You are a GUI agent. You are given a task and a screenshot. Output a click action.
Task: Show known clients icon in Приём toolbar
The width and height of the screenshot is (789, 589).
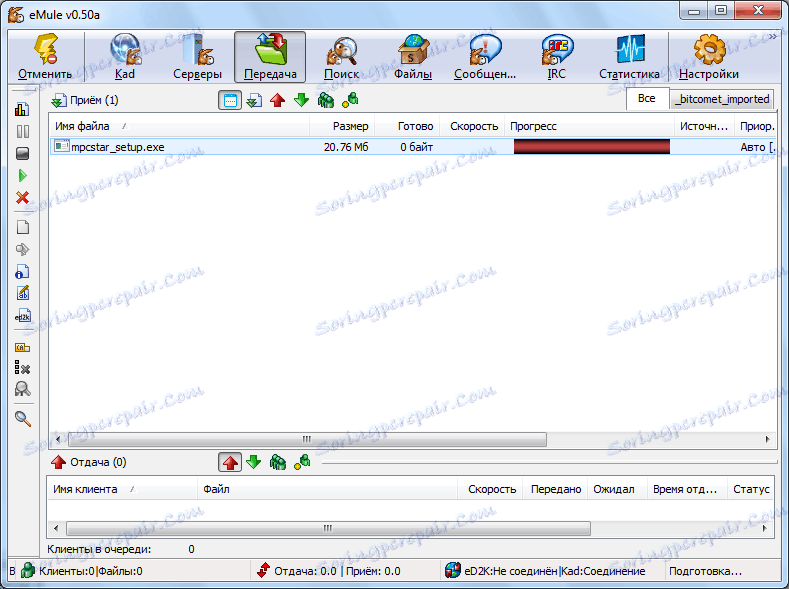click(350, 100)
